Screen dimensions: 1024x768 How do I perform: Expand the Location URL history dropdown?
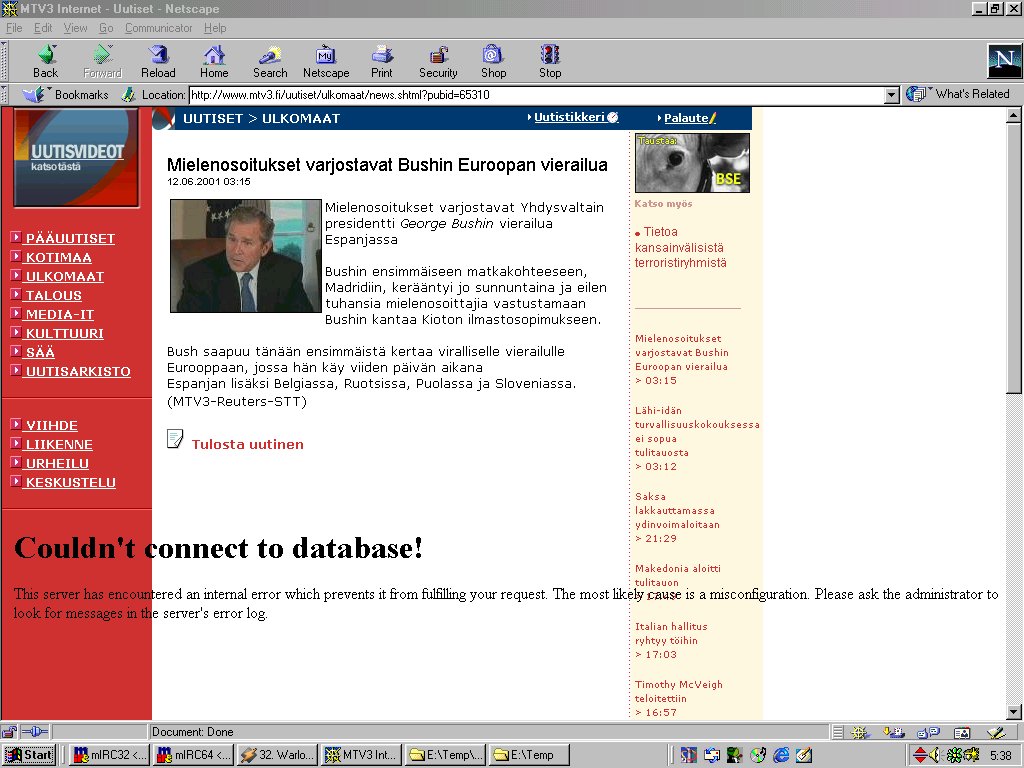tap(892, 95)
